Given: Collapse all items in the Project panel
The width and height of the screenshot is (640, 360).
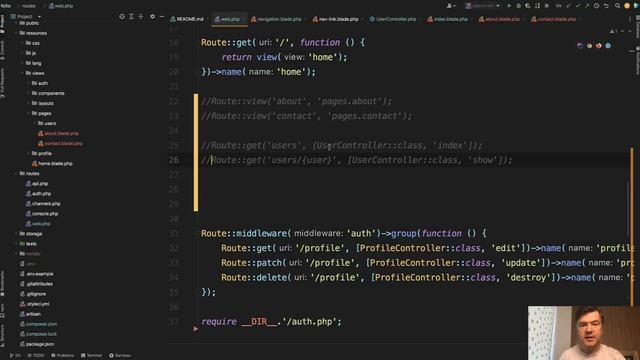Looking at the screenshot, I should coord(140,16).
